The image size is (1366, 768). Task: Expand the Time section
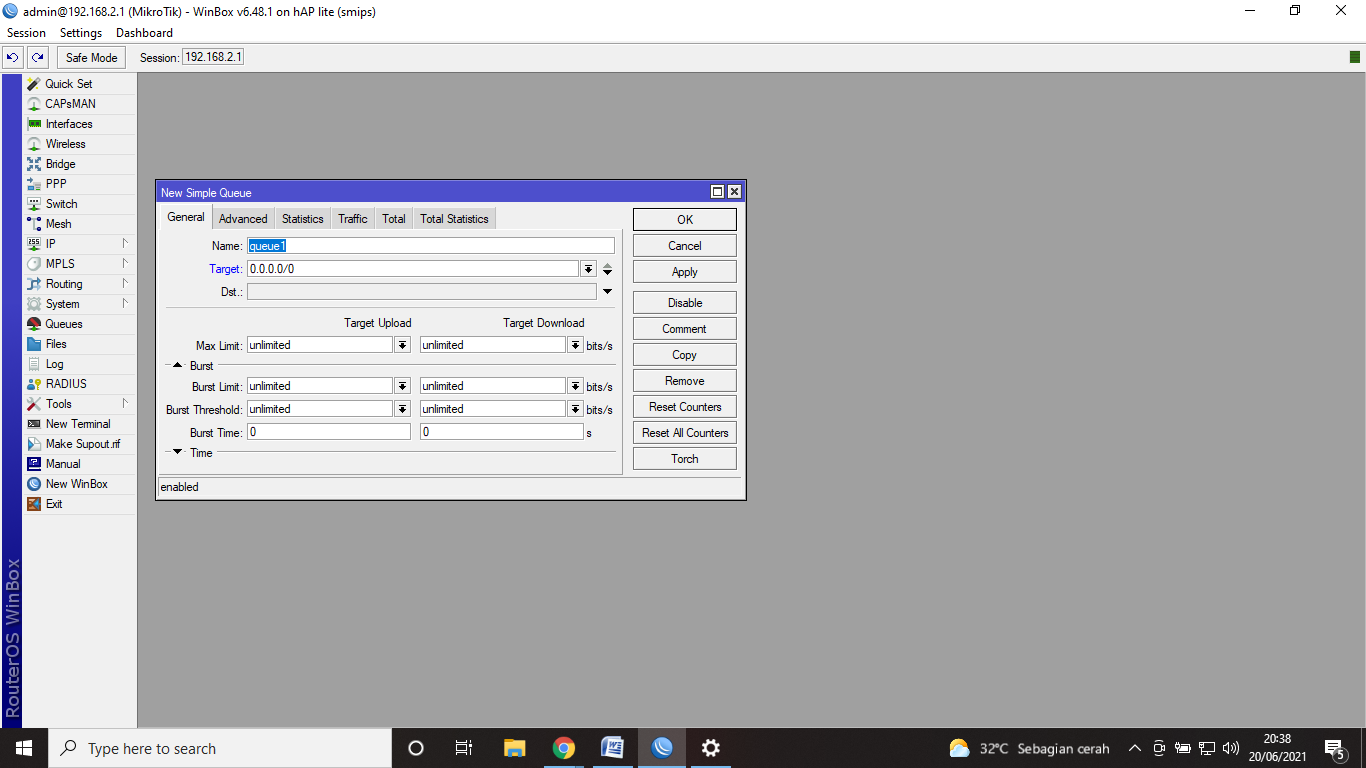click(x=178, y=452)
